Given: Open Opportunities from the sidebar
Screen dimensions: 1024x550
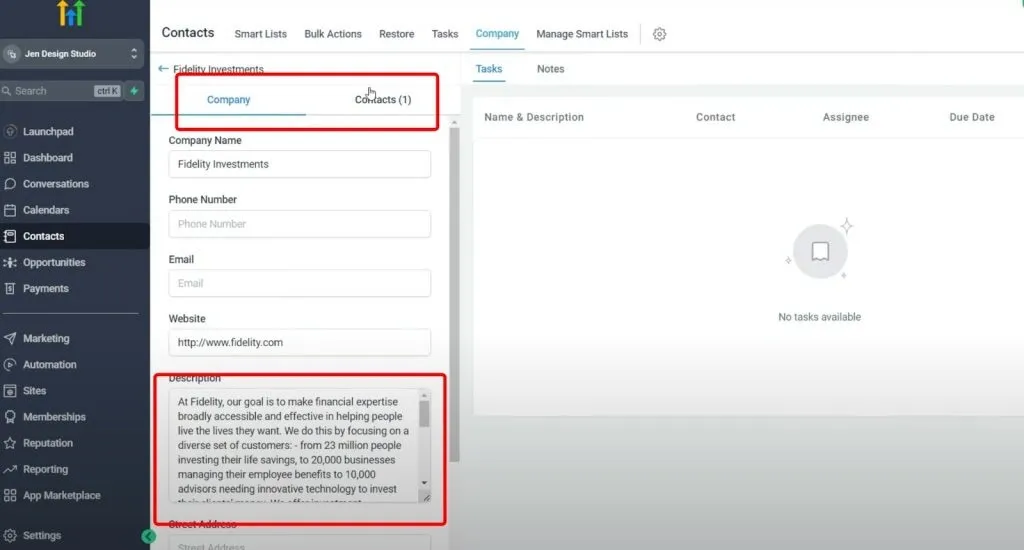Looking at the screenshot, I should pyautogui.click(x=54, y=262).
